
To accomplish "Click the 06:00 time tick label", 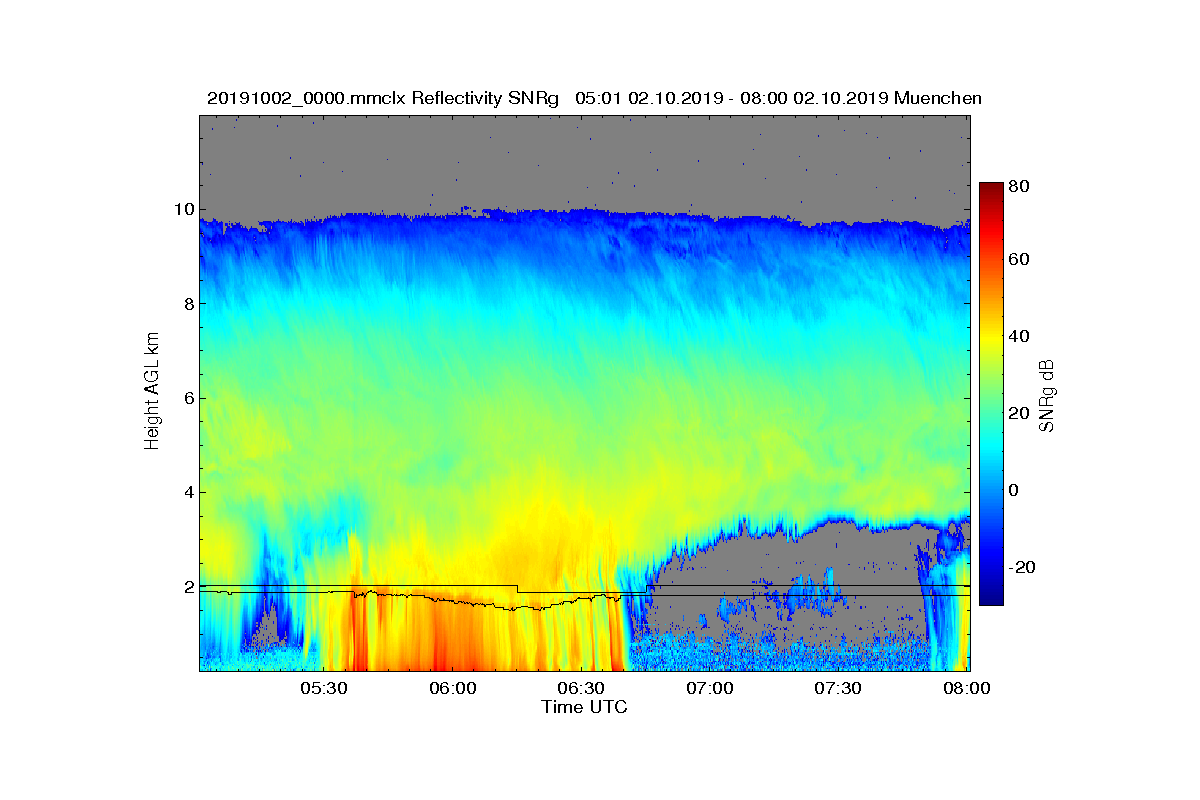I will [453, 689].
